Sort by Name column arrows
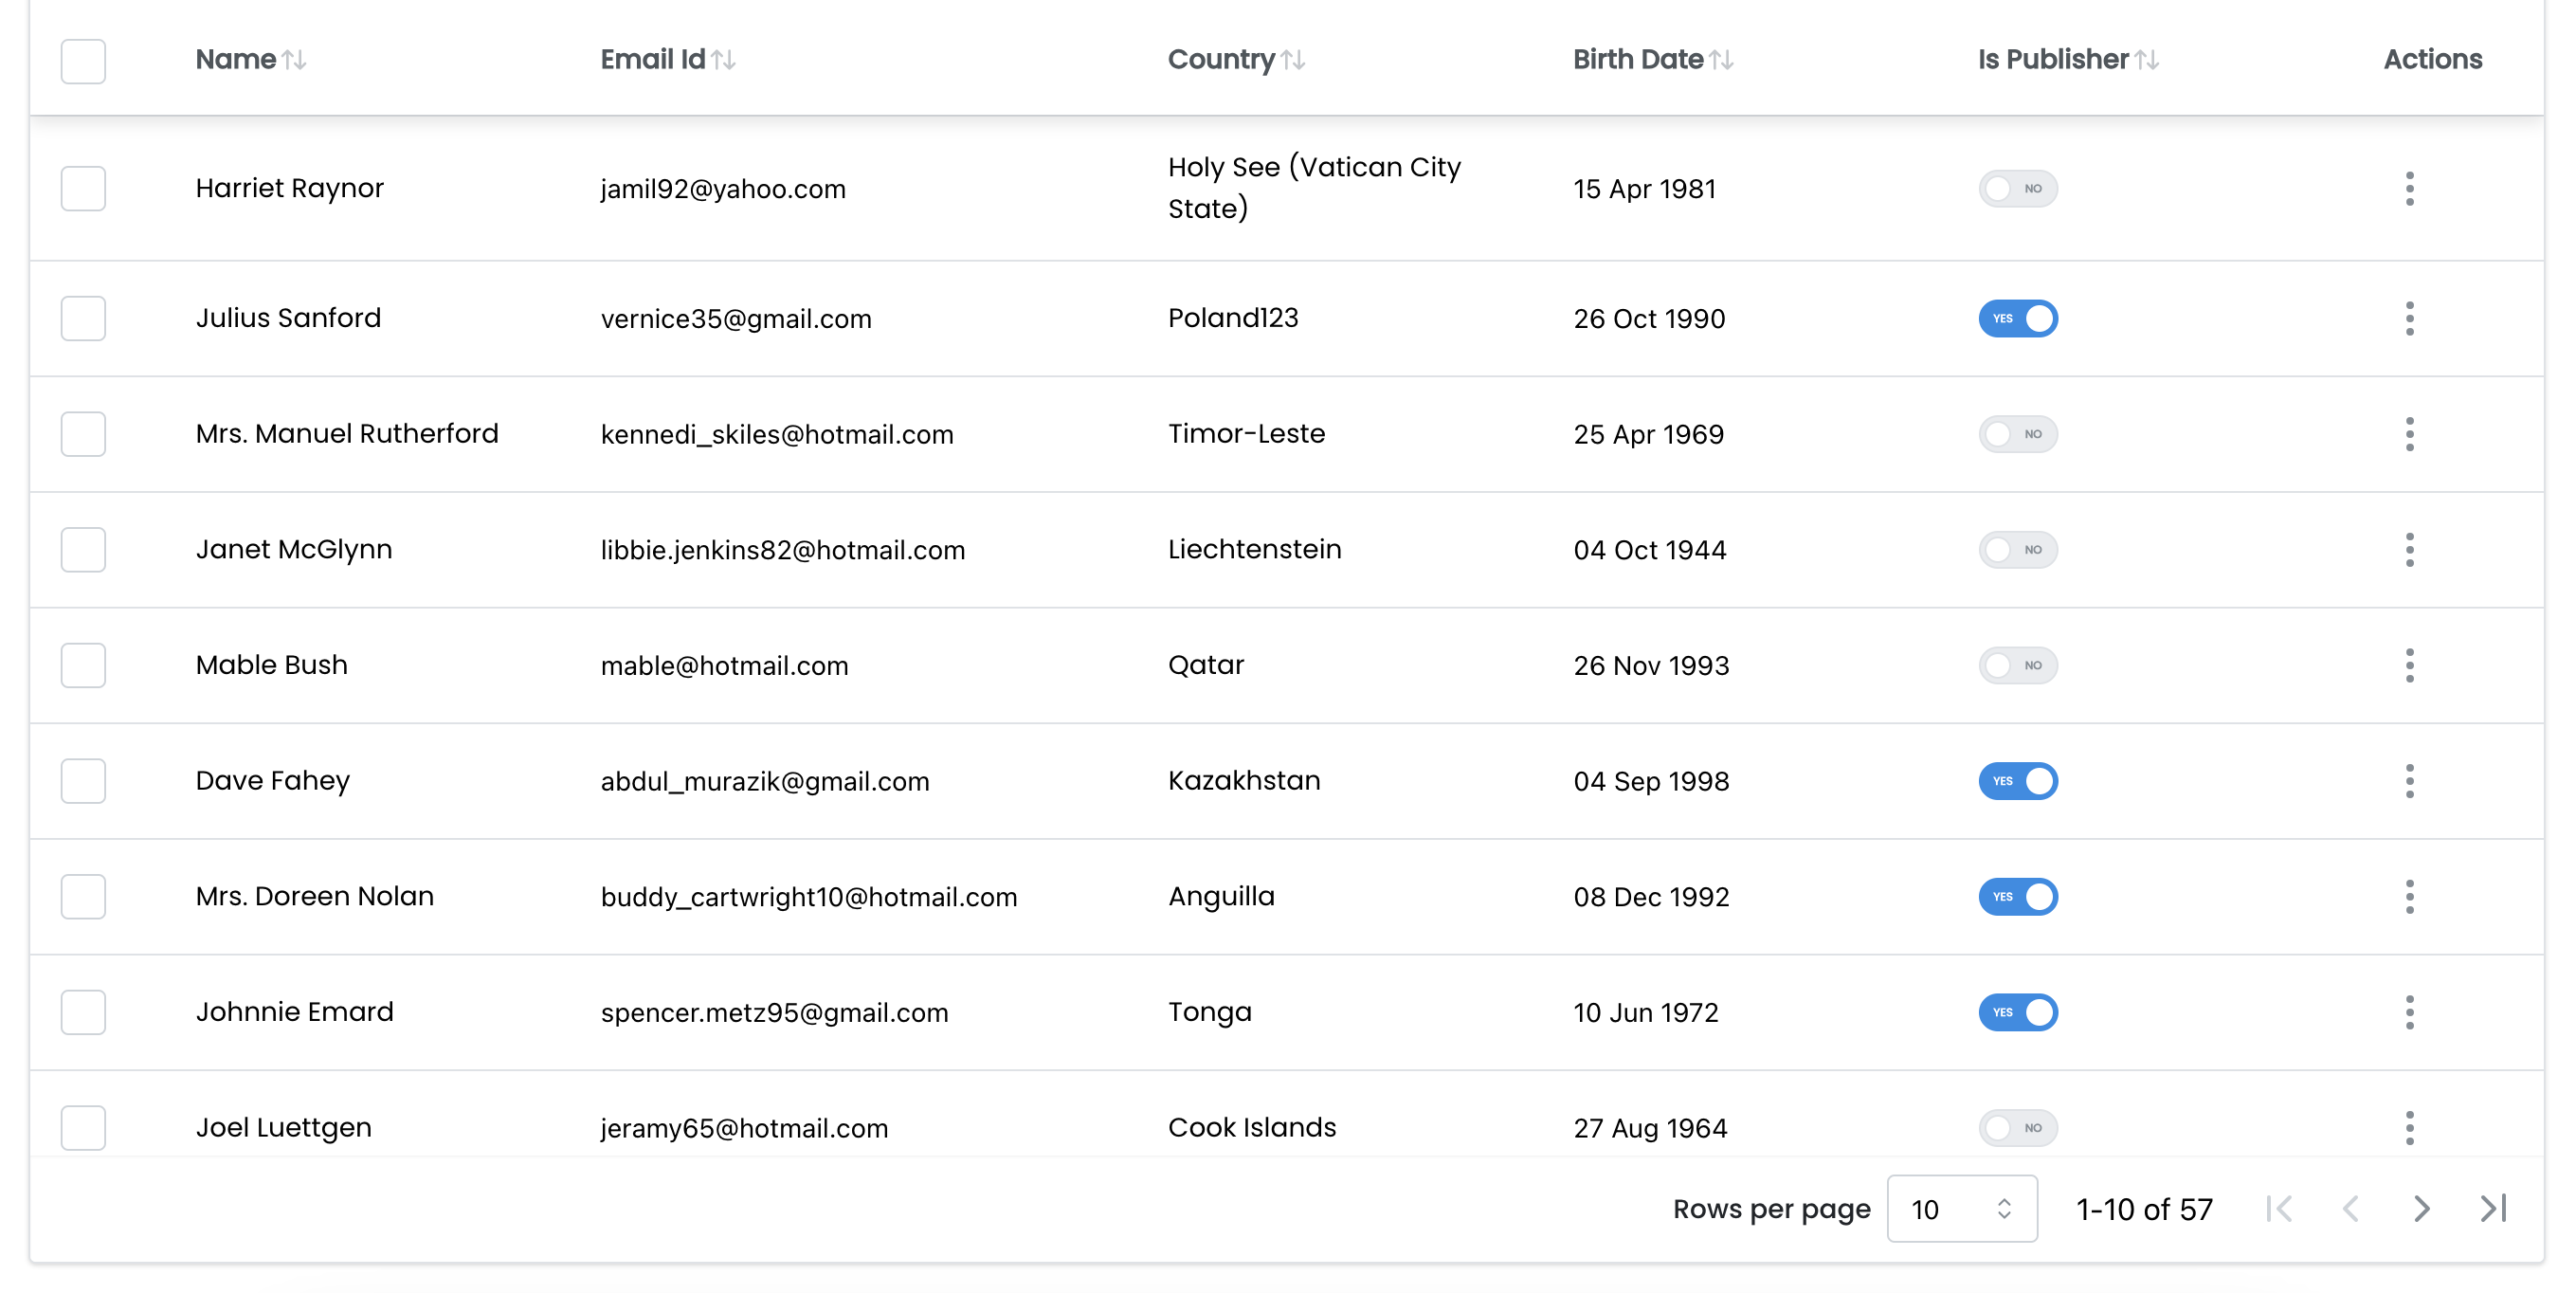The width and height of the screenshot is (2576, 1293). tap(294, 60)
